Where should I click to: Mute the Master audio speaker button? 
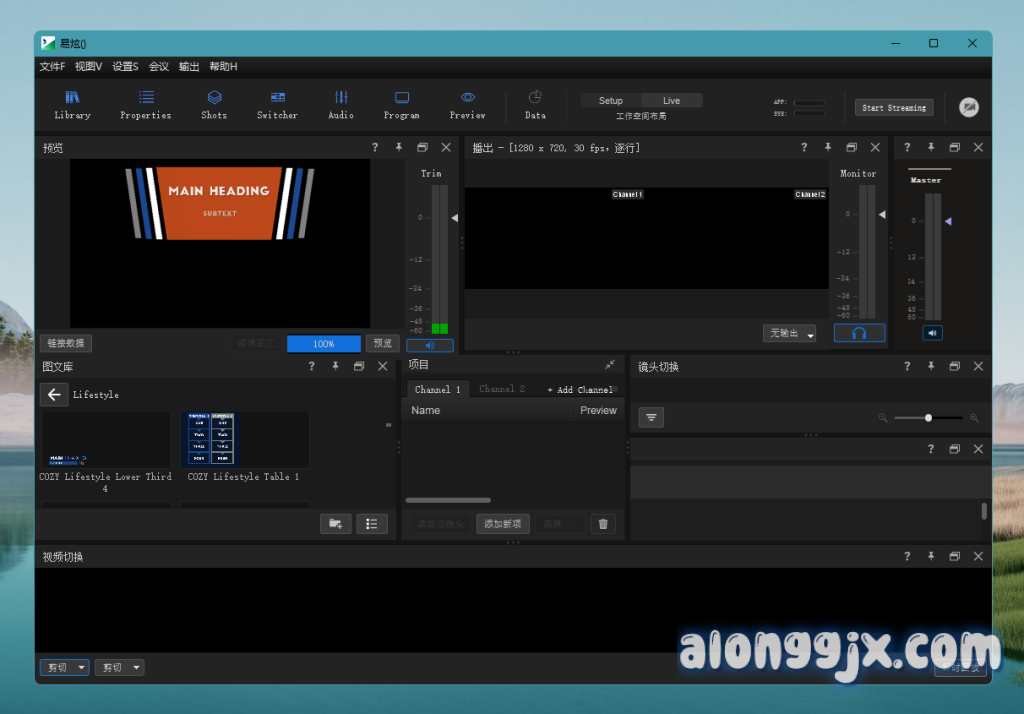(x=932, y=333)
